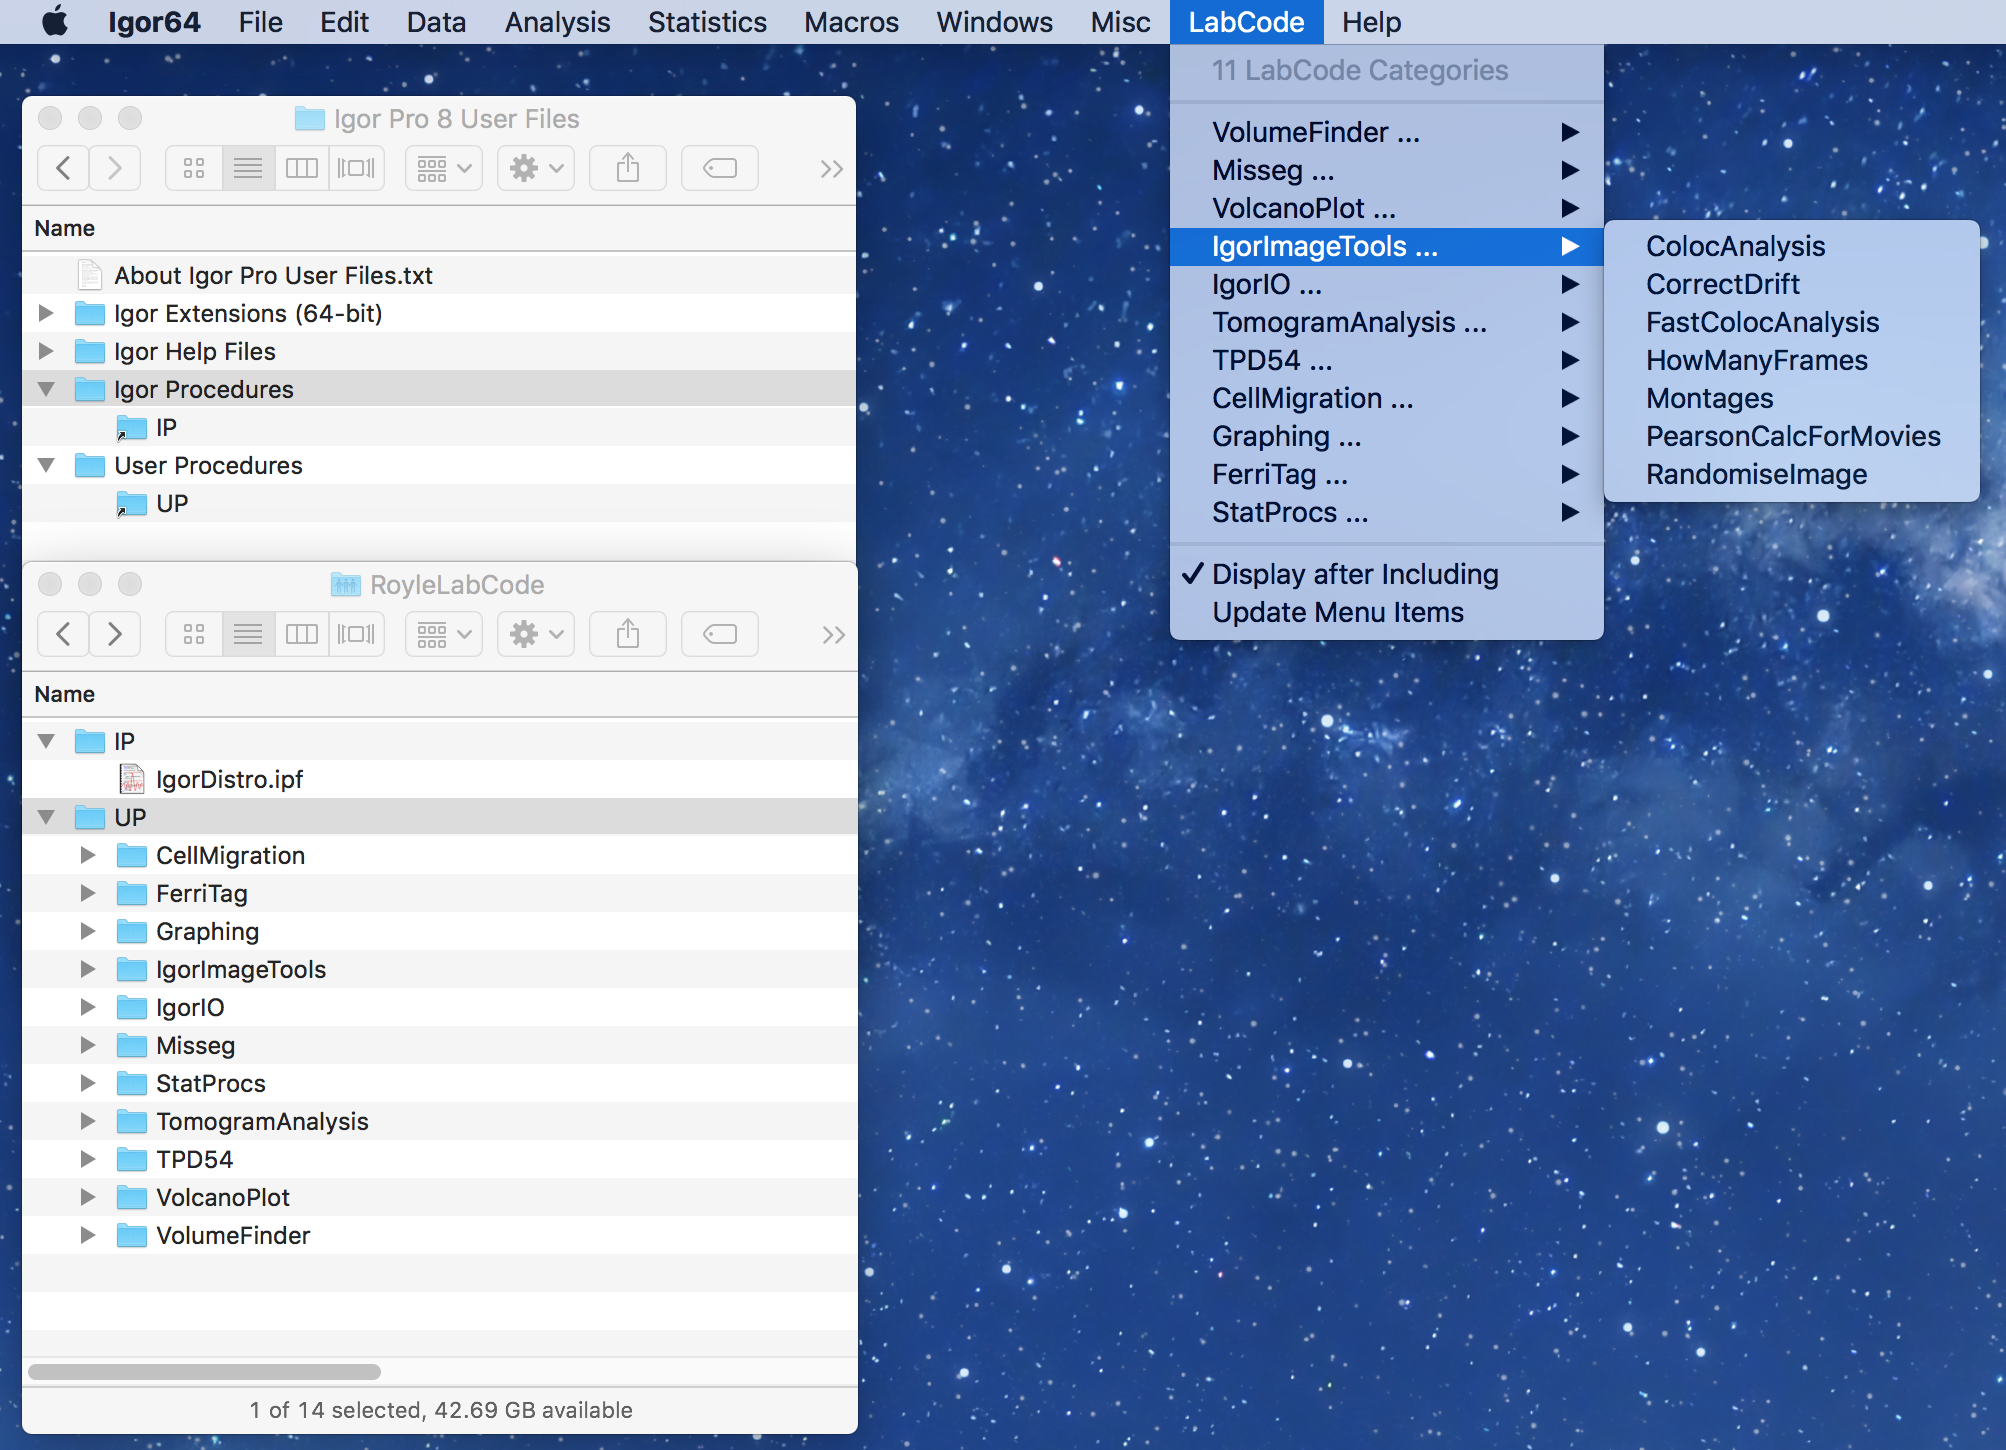Viewport: 2006px width, 1450px height.
Task: Click share icon in Igor Pro 8 User Files
Action: click(628, 168)
